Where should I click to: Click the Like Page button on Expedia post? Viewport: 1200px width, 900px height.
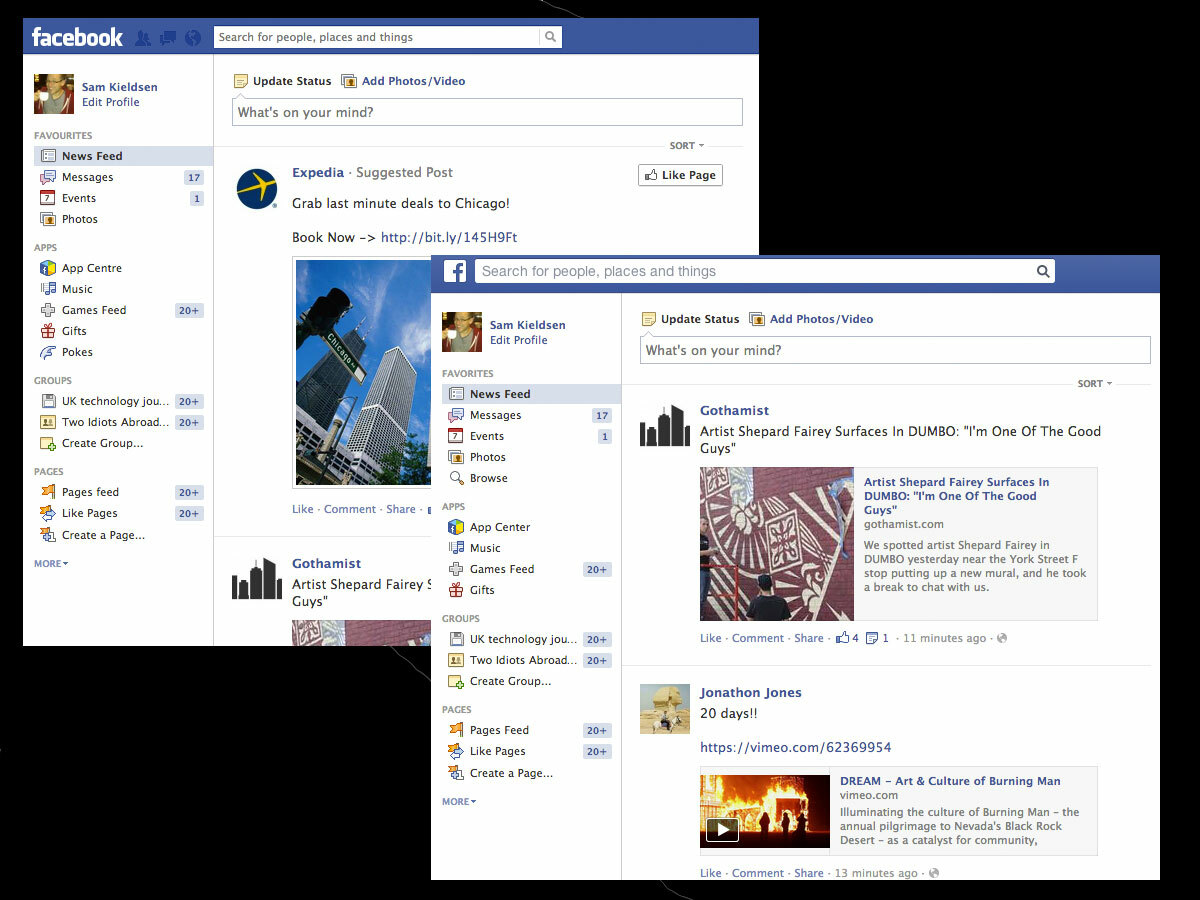pos(680,175)
